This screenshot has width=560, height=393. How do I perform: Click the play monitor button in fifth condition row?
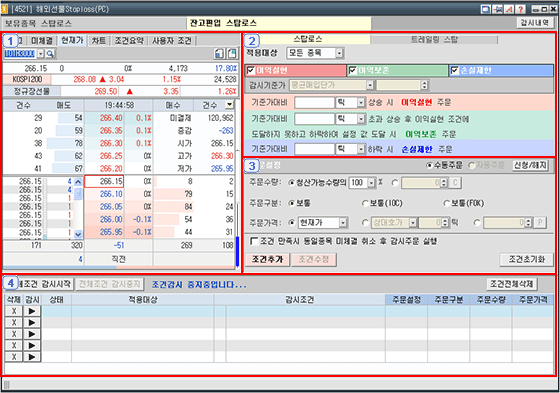(x=32, y=357)
